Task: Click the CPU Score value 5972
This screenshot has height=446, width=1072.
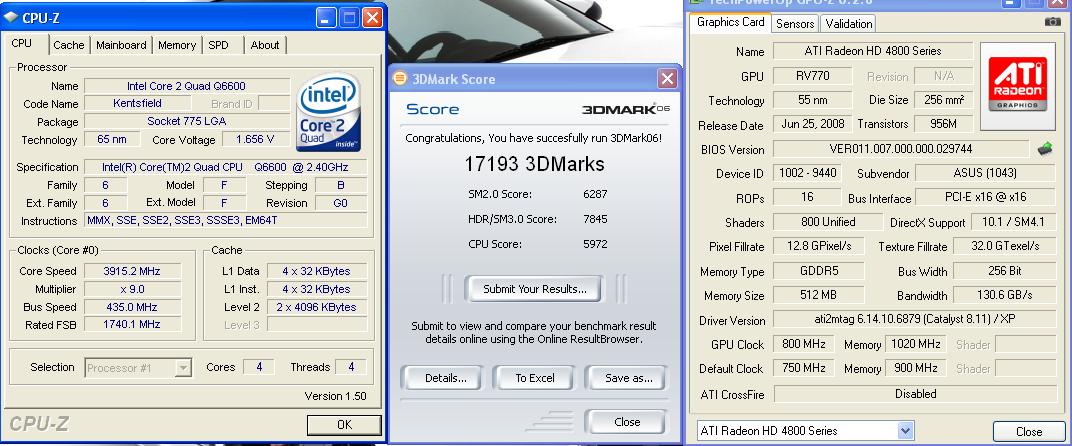Action: coord(595,244)
